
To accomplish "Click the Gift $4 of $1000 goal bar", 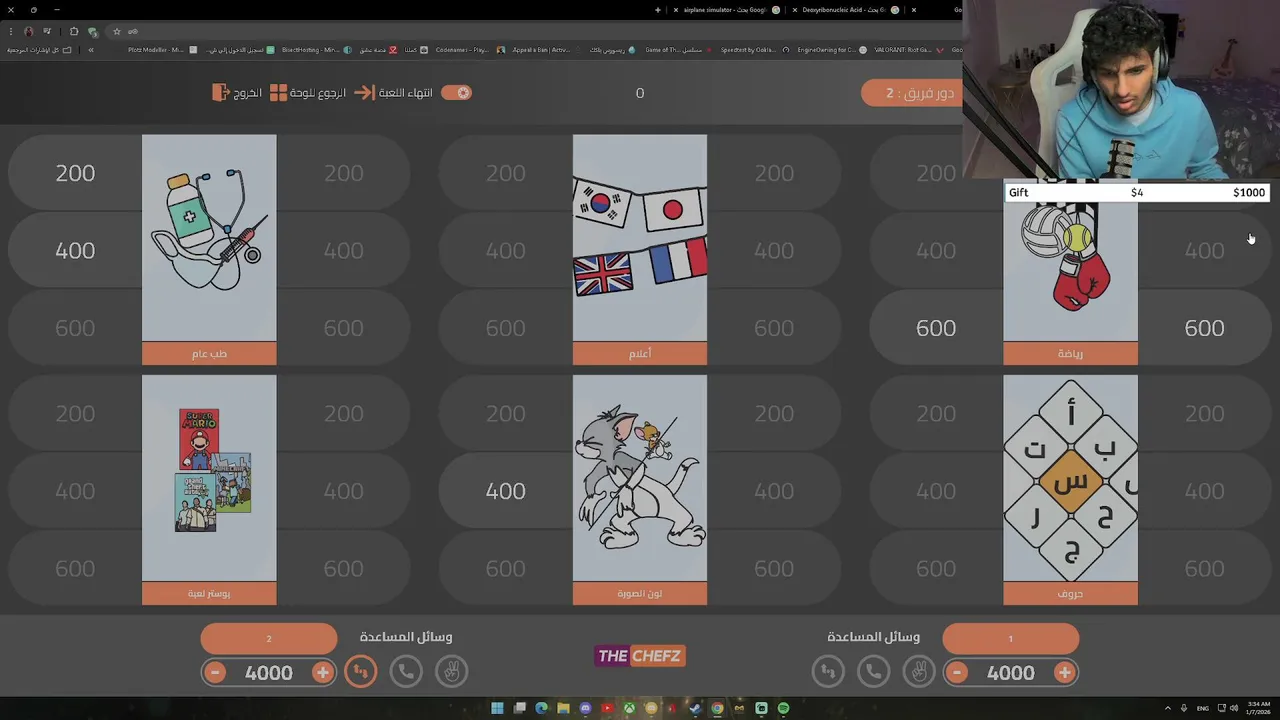I will pos(1137,192).
